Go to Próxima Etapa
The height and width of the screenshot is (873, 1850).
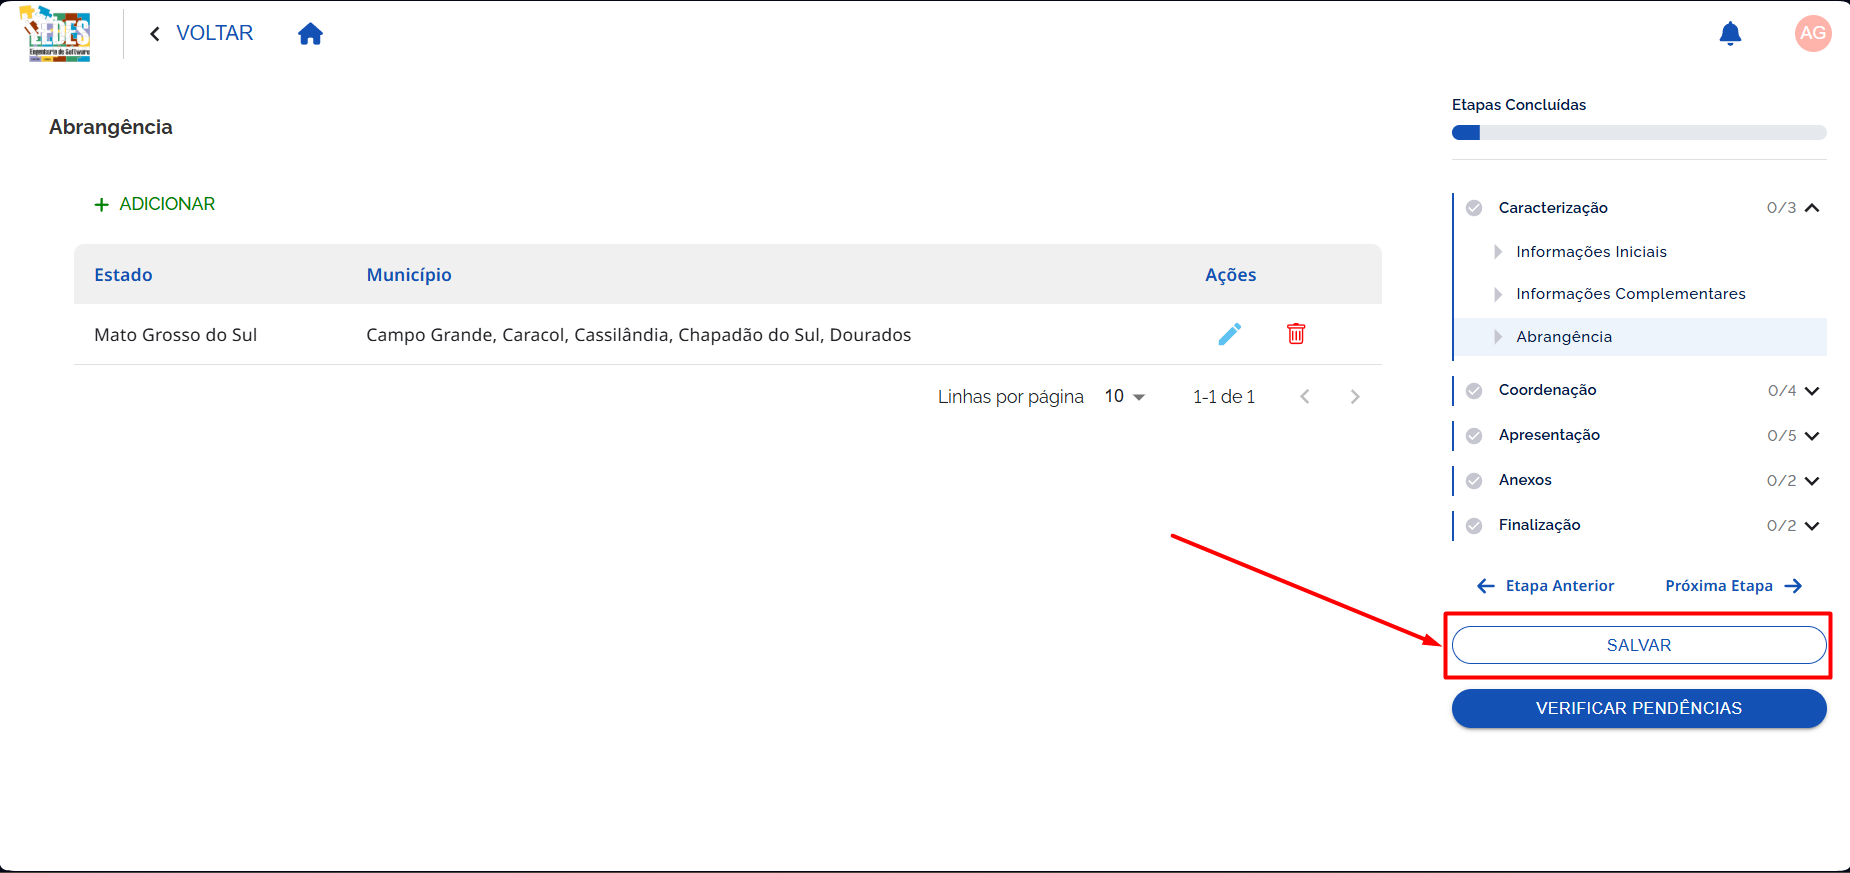point(1734,586)
